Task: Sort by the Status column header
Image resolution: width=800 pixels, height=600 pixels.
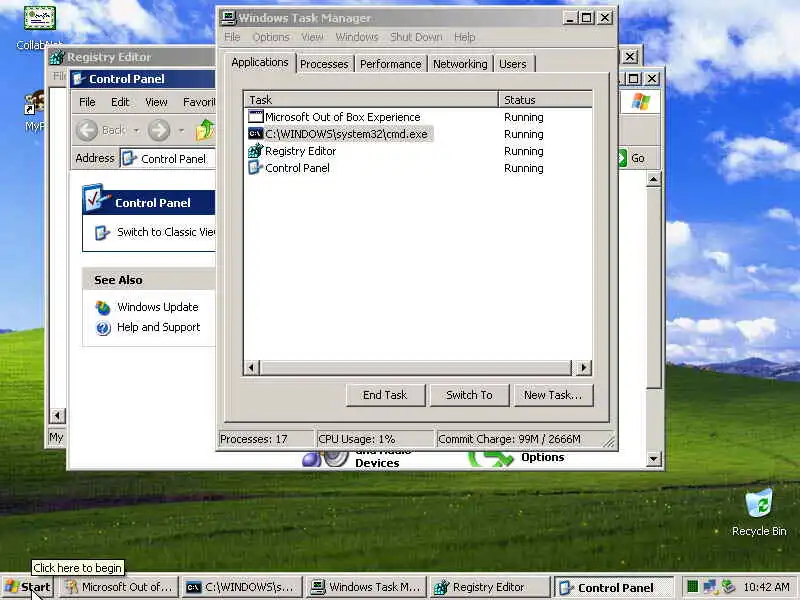Action: (x=545, y=100)
